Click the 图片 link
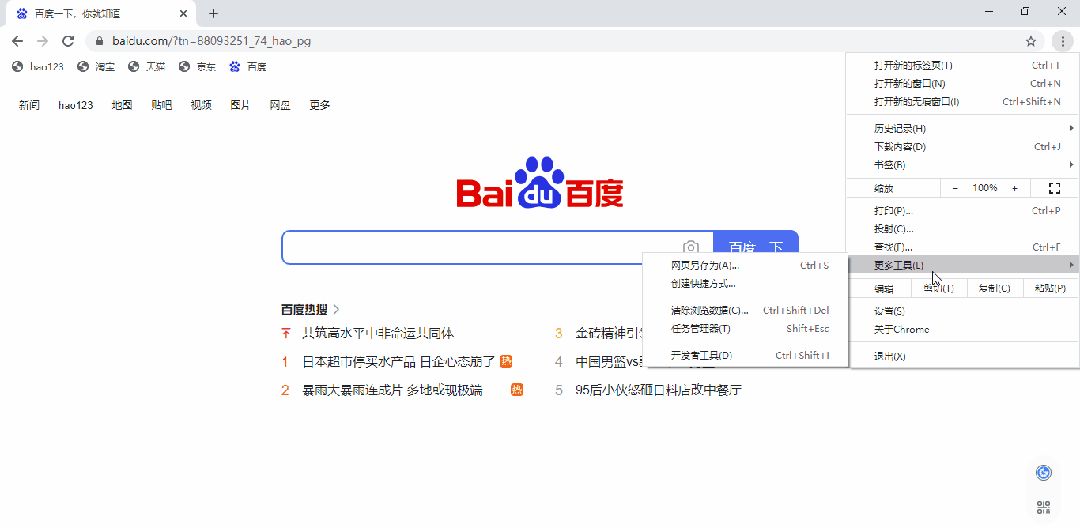Image resolution: width=1080 pixels, height=528 pixels. [240, 105]
